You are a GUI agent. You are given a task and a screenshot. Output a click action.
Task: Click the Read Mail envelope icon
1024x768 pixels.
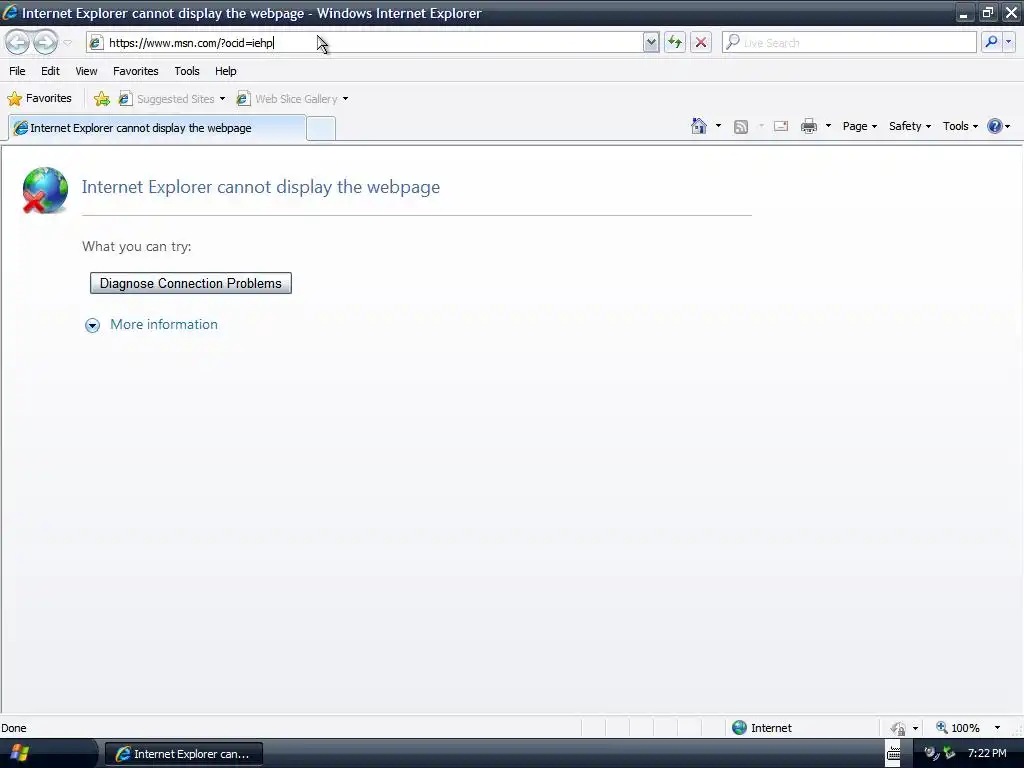[x=781, y=126]
